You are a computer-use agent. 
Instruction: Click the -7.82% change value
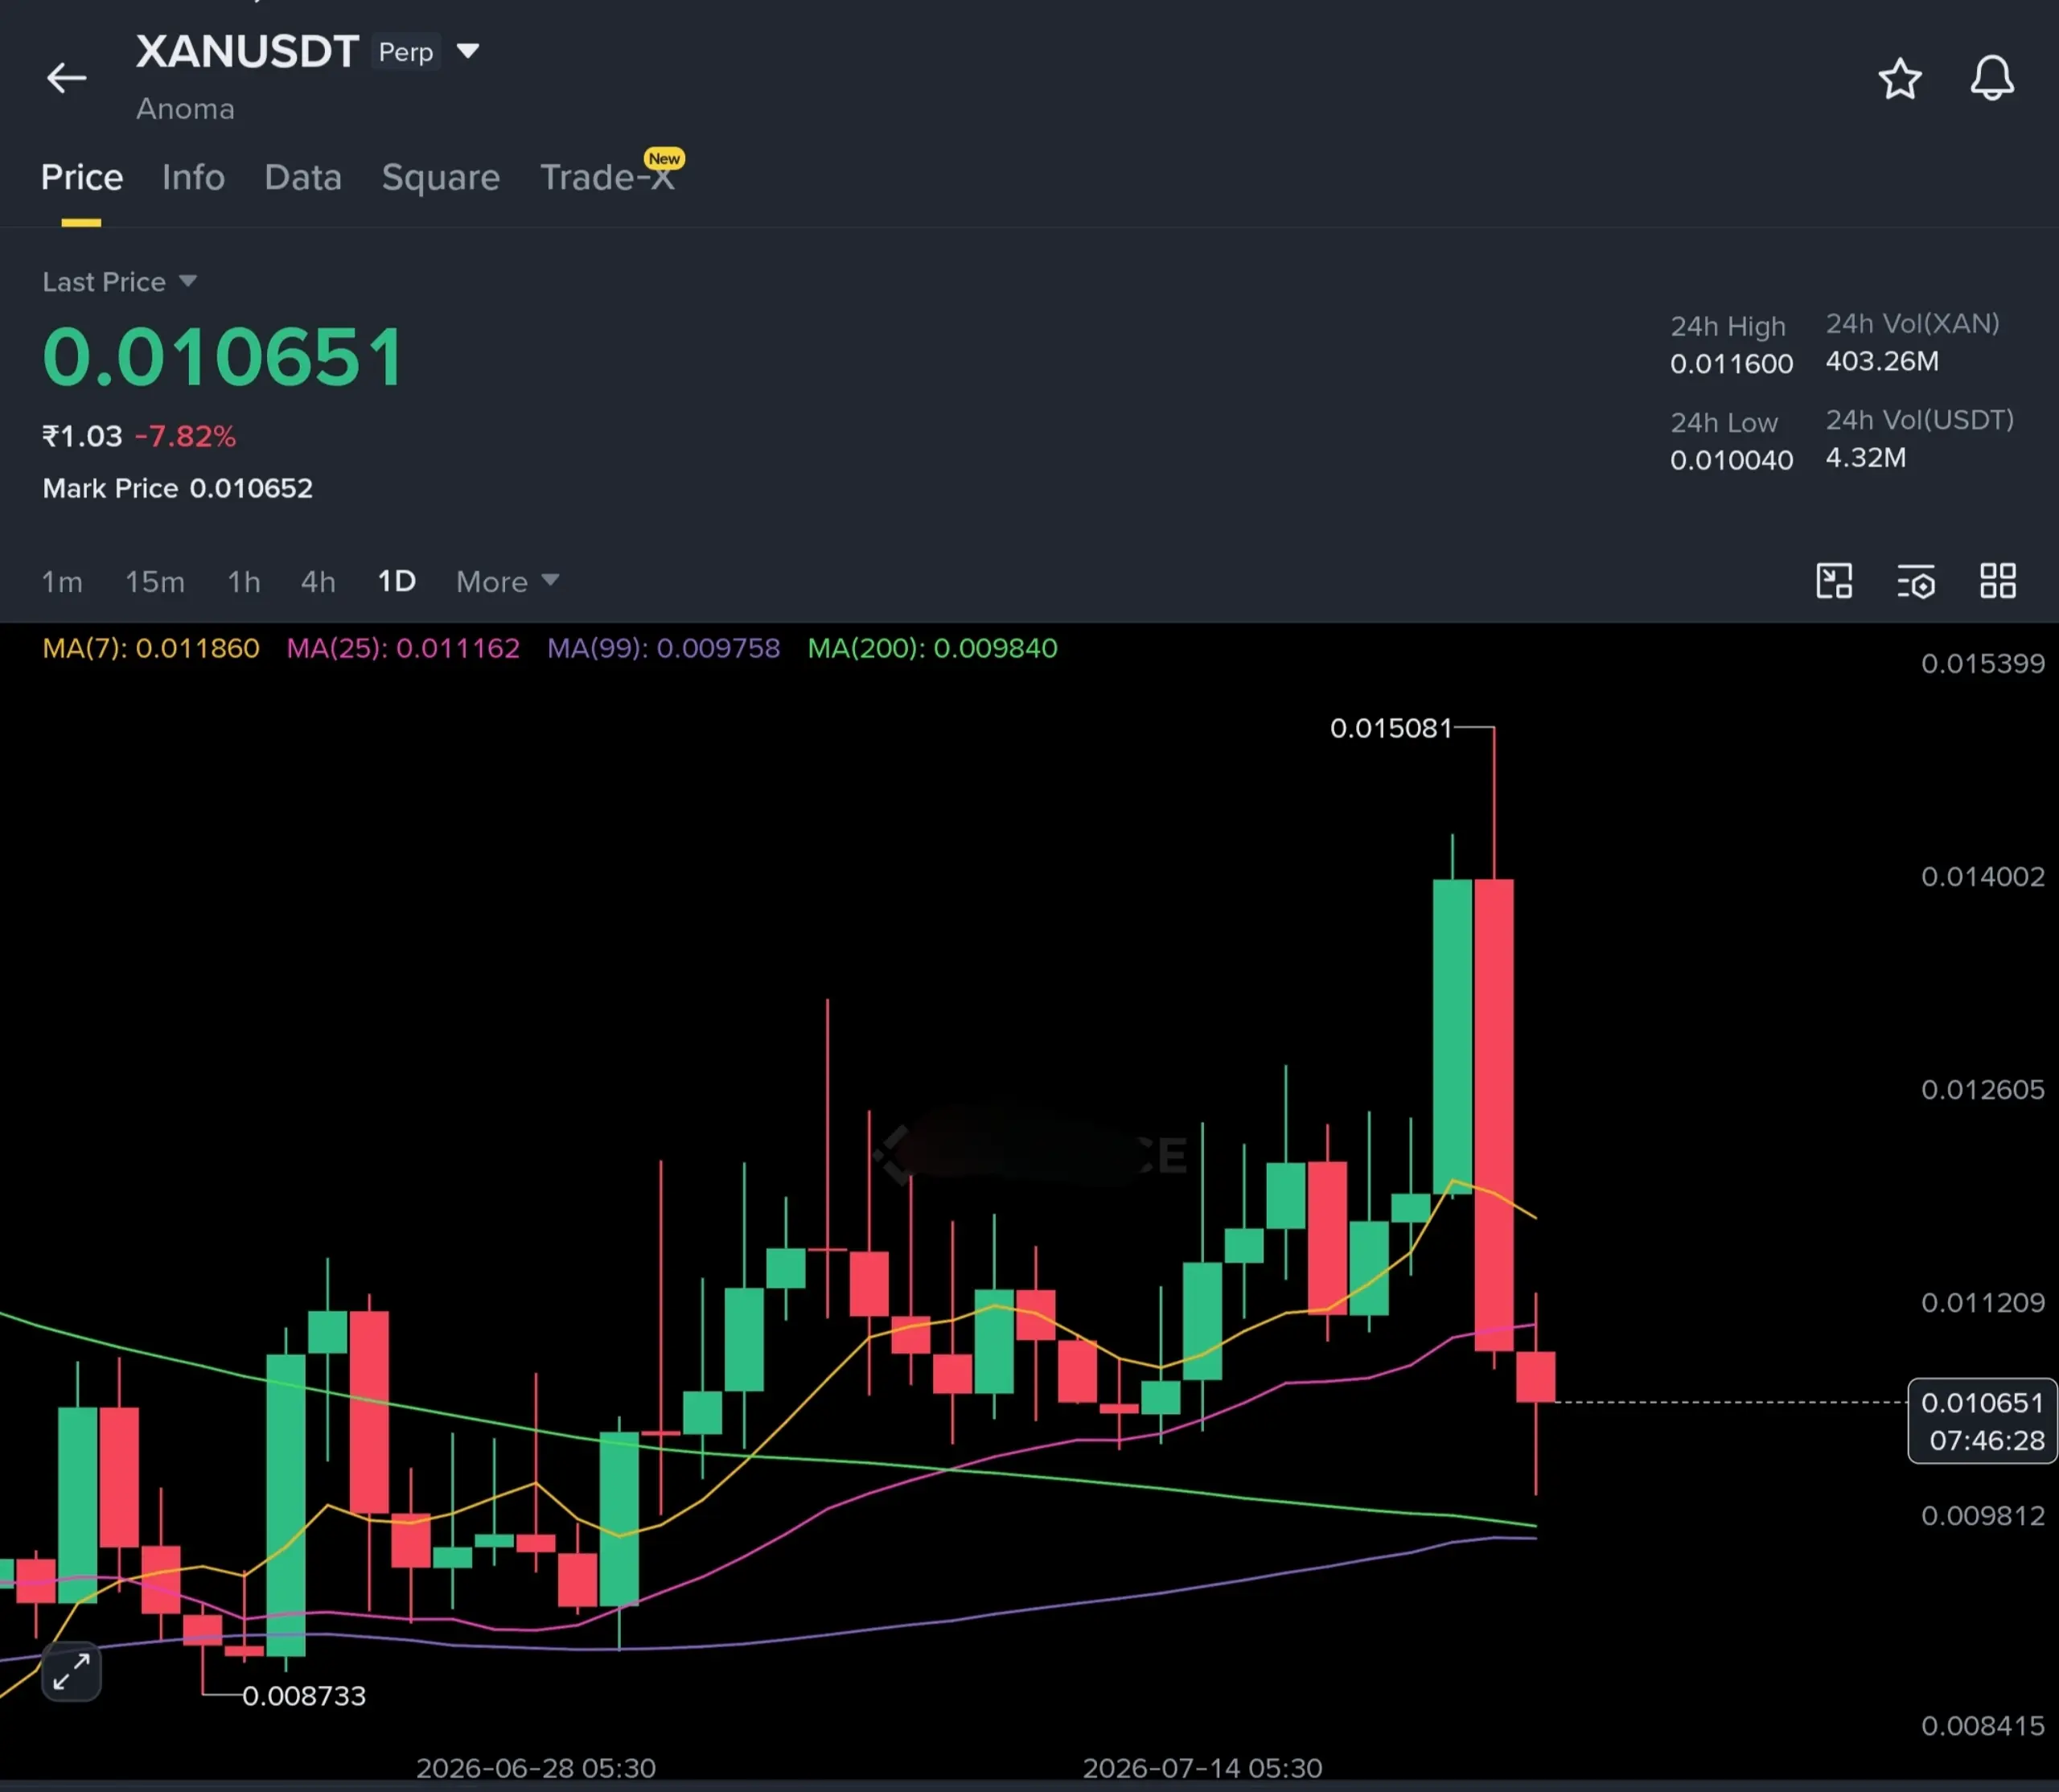point(185,436)
